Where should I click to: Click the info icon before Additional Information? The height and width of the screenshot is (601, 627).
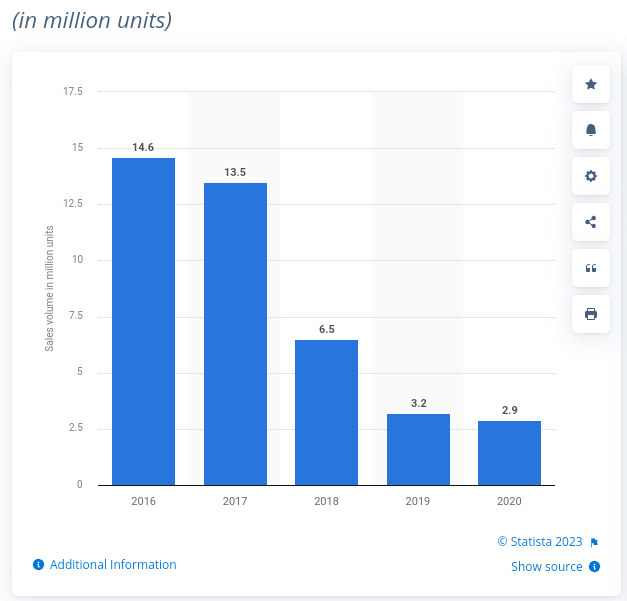(x=38, y=565)
